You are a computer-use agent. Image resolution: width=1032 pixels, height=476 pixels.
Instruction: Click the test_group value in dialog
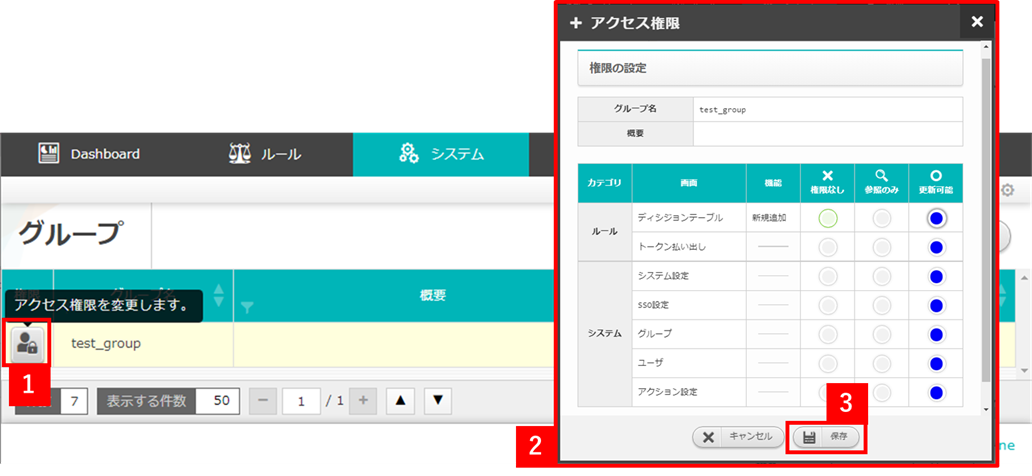click(x=723, y=110)
